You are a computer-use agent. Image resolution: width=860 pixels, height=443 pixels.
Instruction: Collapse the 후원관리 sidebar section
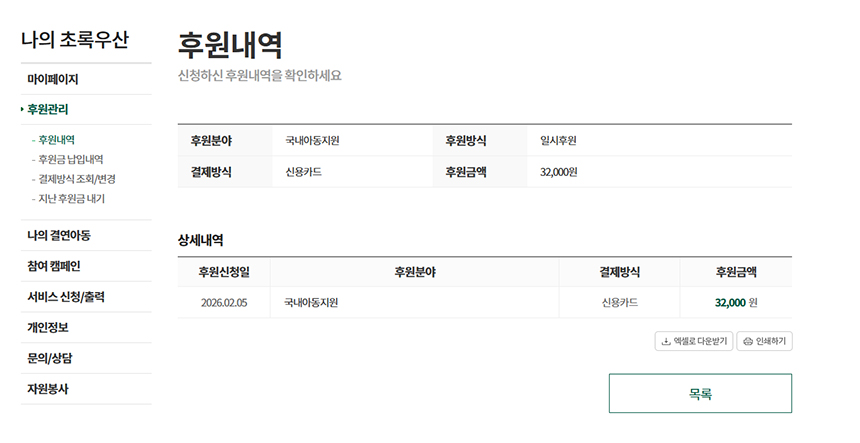pyautogui.click(x=48, y=109)
